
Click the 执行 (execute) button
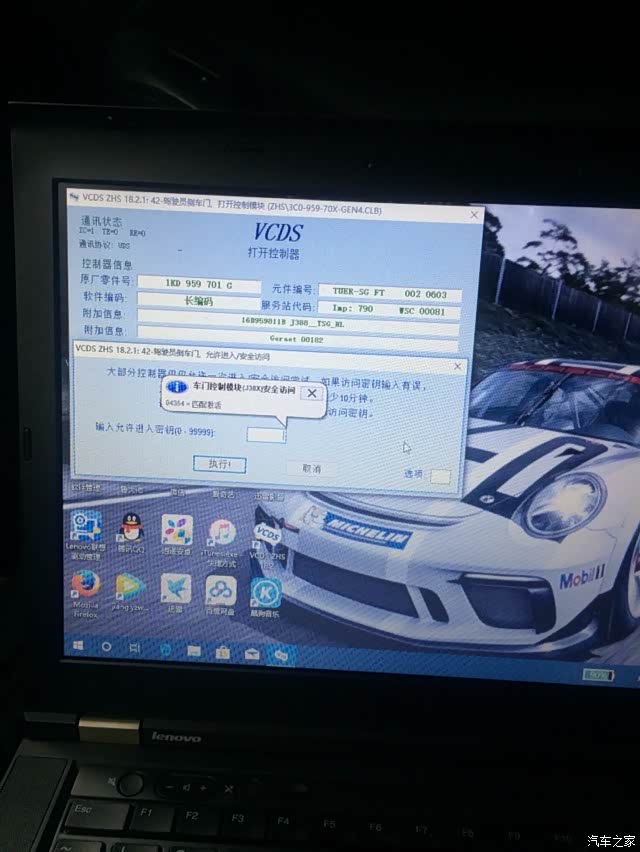point(220,464)
